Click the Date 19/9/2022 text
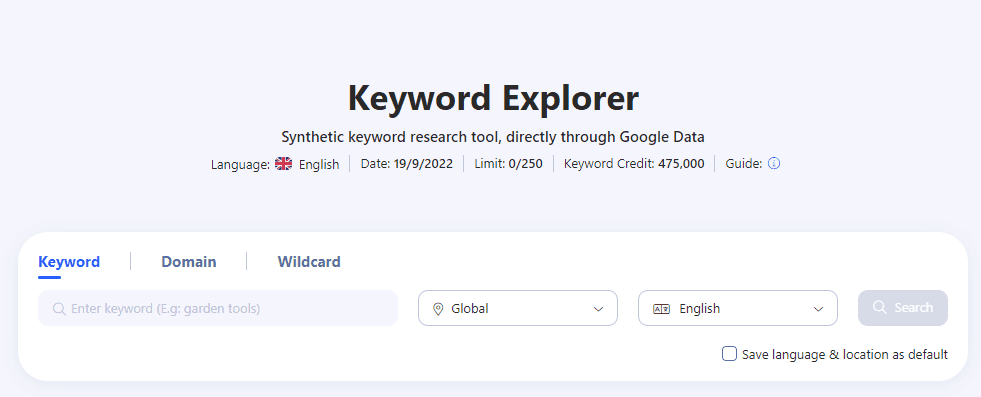The width and height of the screenshot is (981, 397). (407, 164)
